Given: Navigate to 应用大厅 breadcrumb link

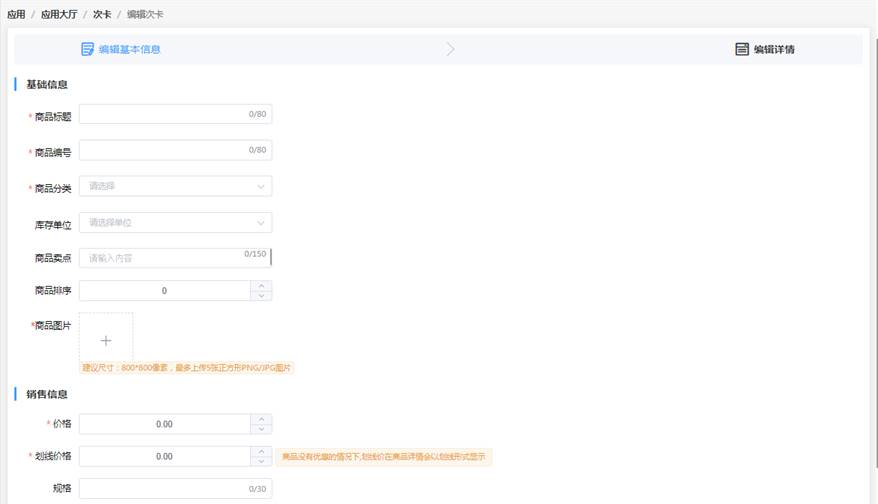Looking at the screenshot, I should click(x=57, y=15).
